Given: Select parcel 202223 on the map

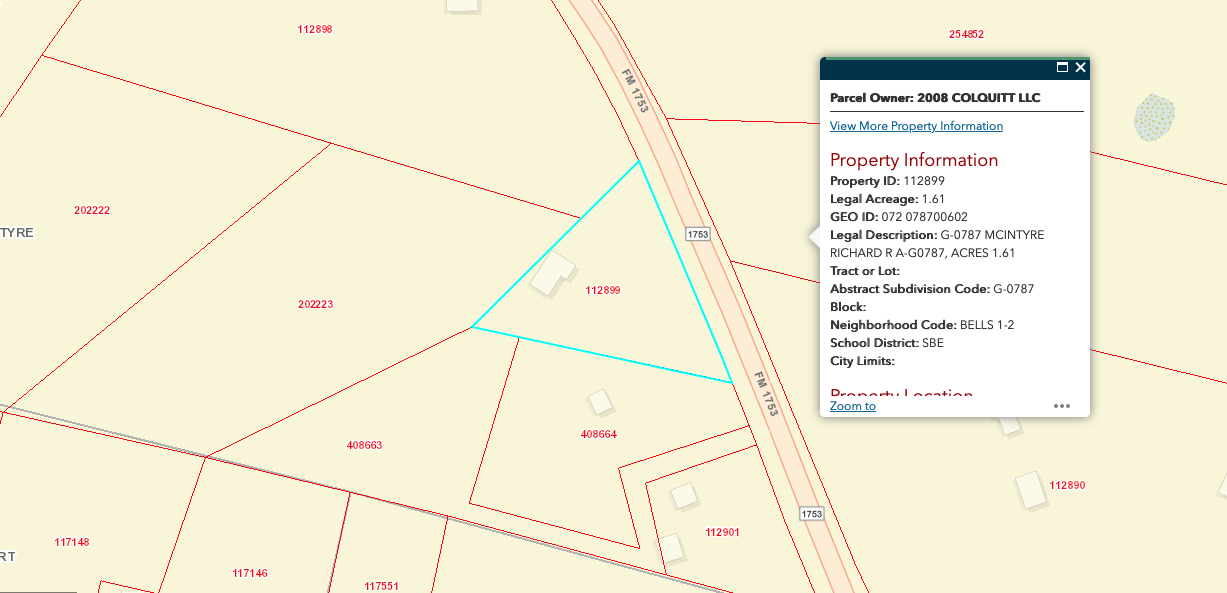Looking at the screenshot, I should [315, 304].
